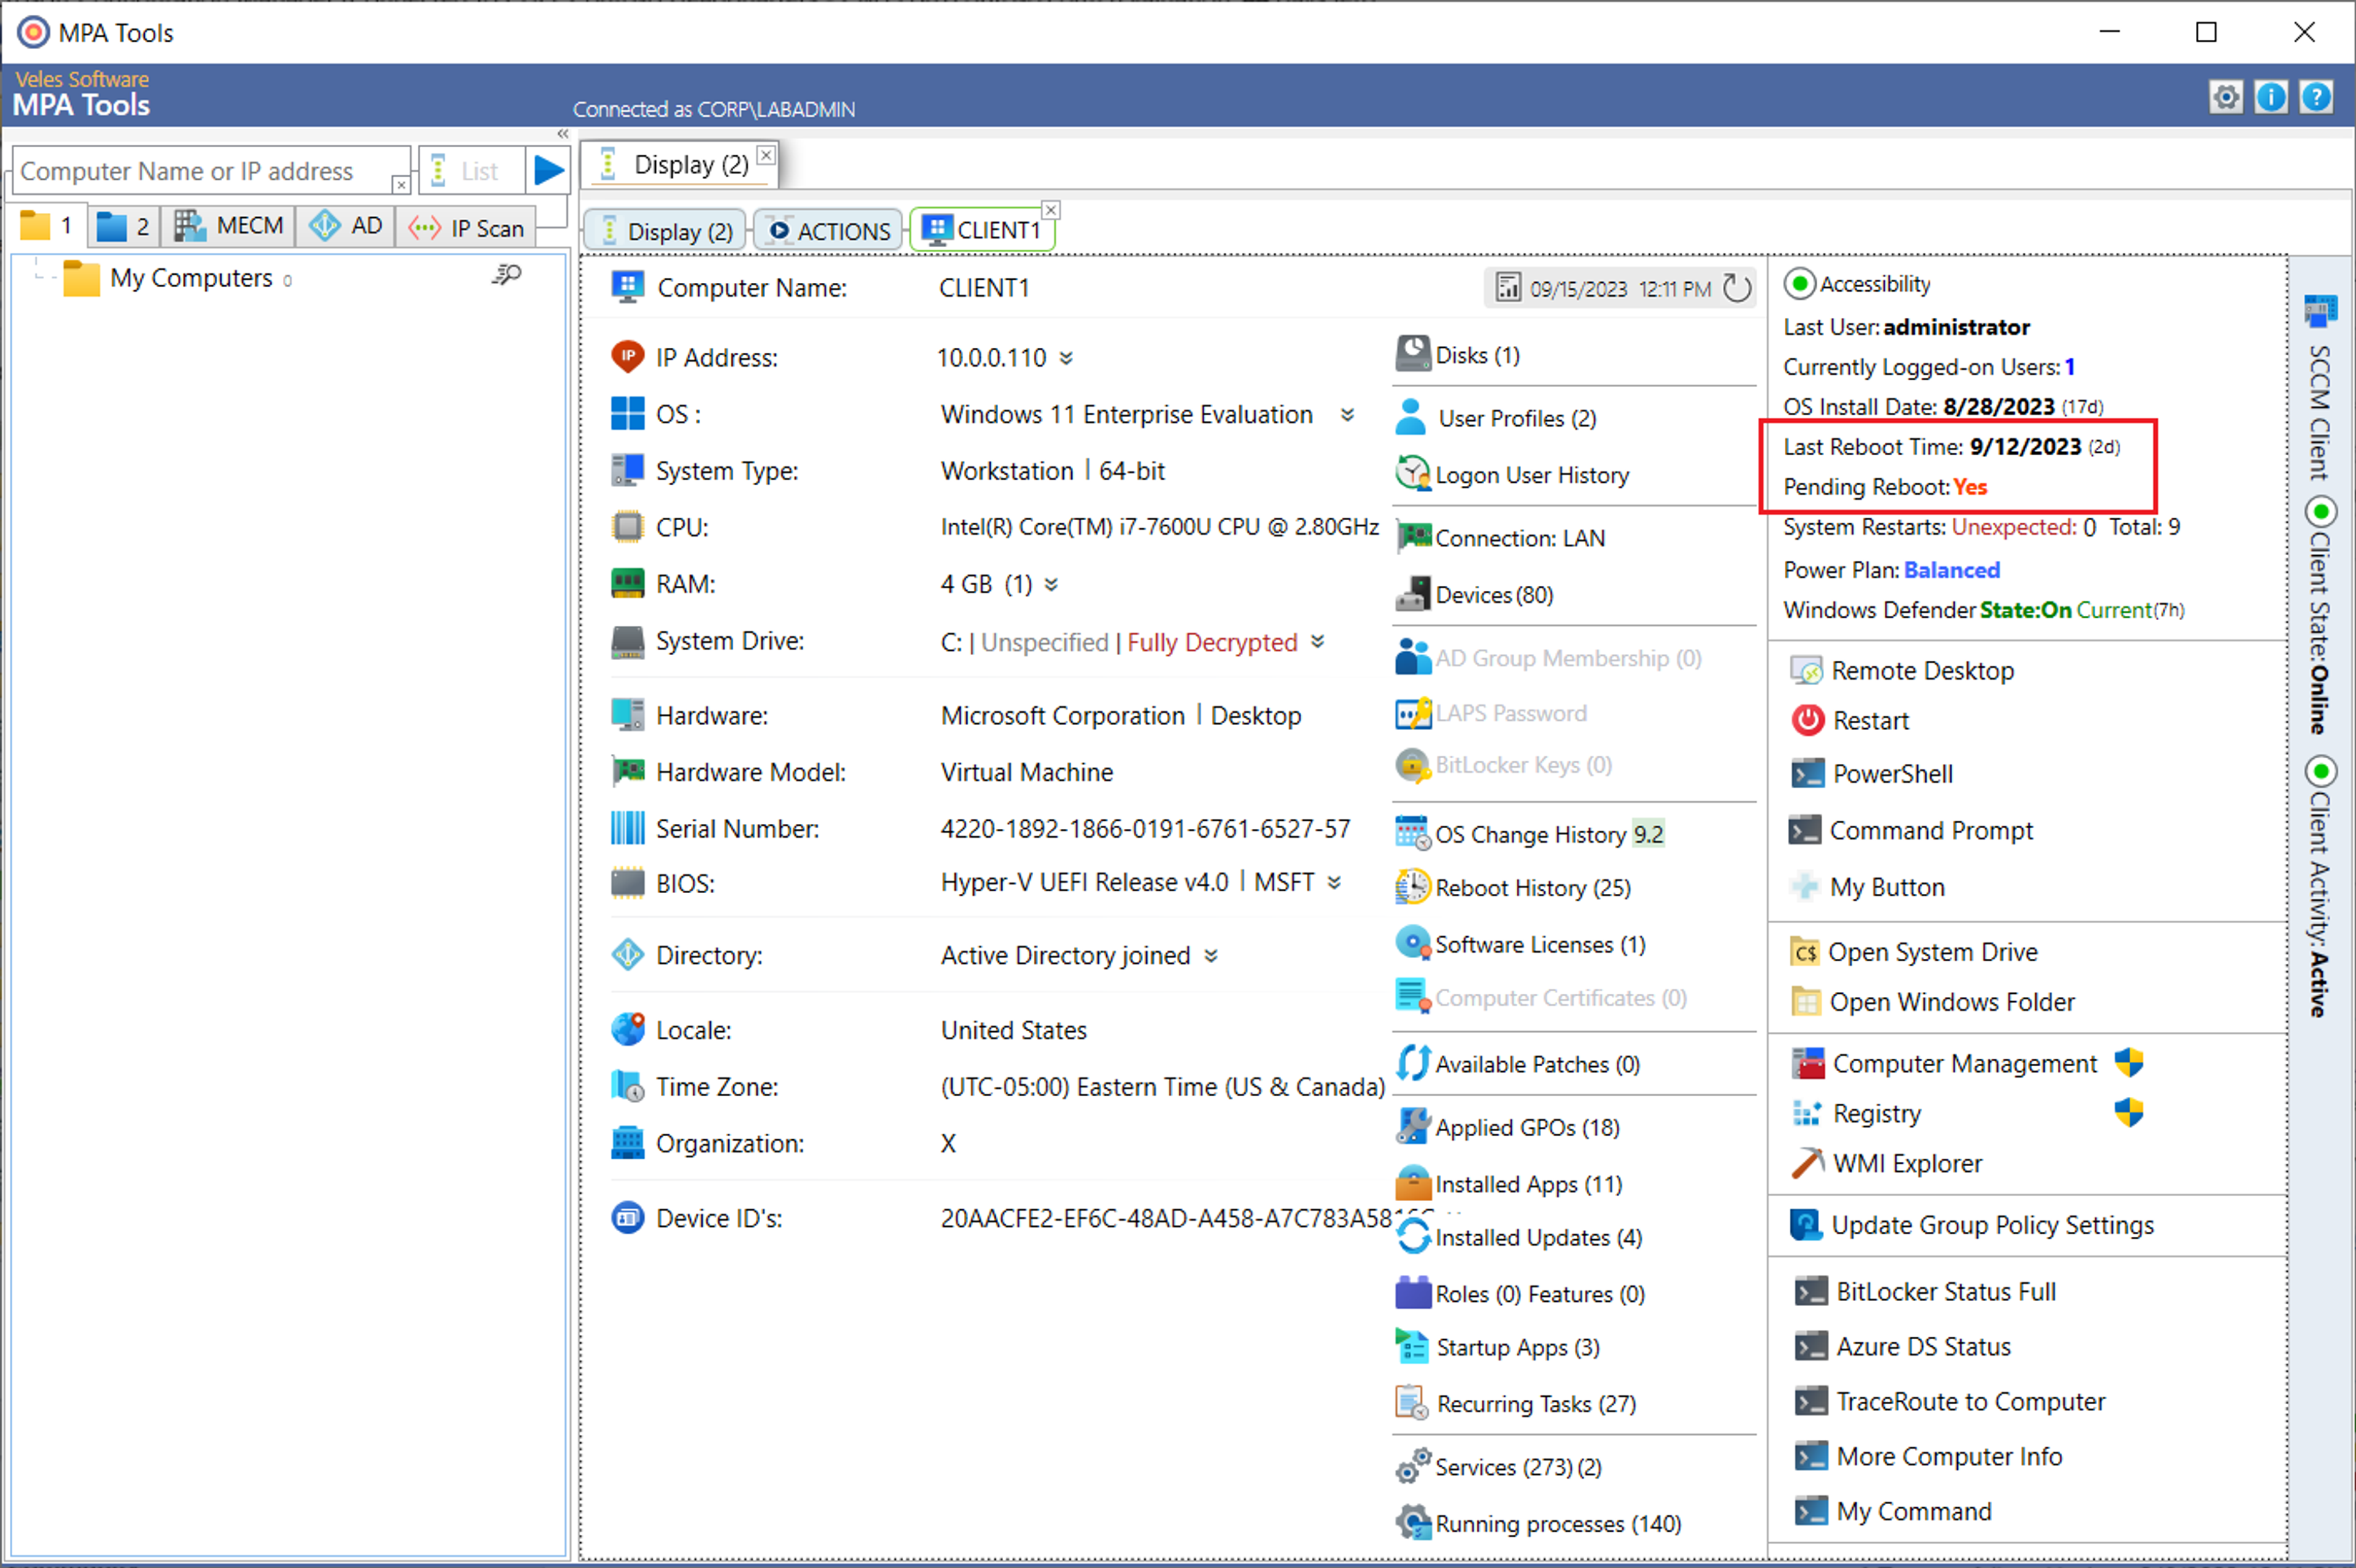
Task: Open the Disks (1) icon
Action: pyautogui.click(x=1412, y=354)
